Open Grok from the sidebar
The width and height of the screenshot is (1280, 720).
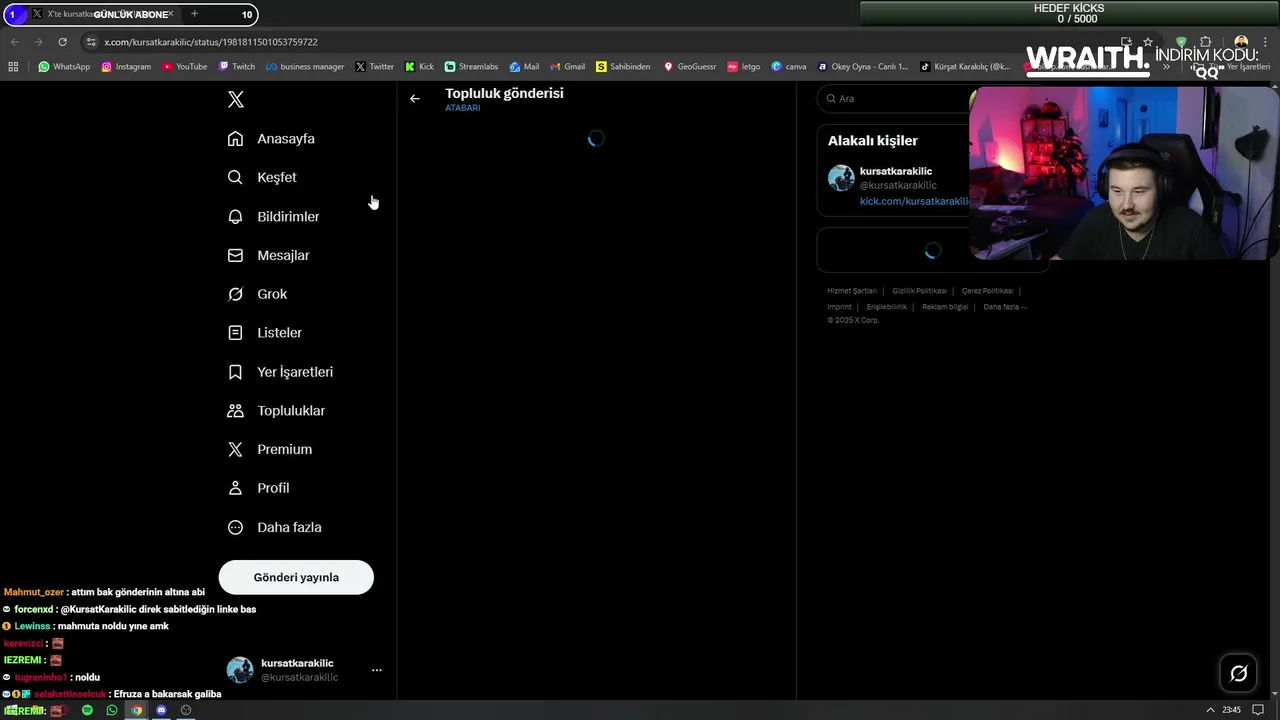[x=257, y=294]
